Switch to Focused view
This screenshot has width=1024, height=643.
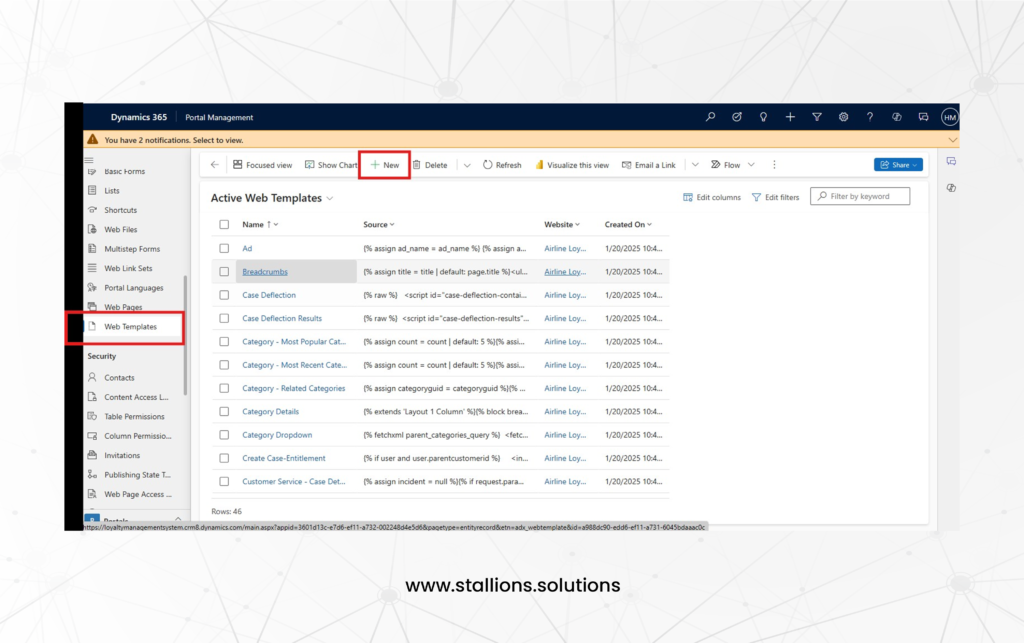tap(263, 165)
